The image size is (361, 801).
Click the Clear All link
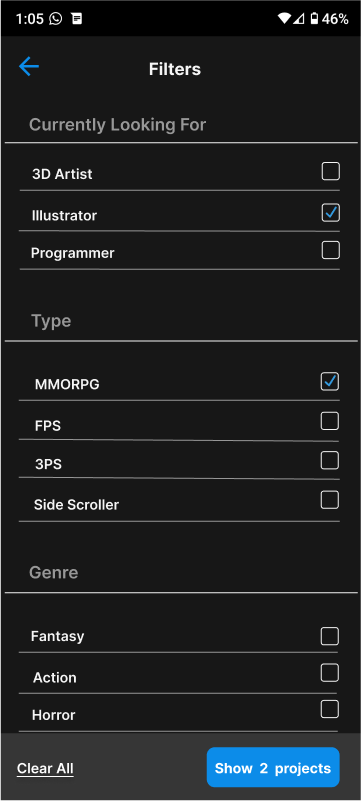click(x=45, y=768)
